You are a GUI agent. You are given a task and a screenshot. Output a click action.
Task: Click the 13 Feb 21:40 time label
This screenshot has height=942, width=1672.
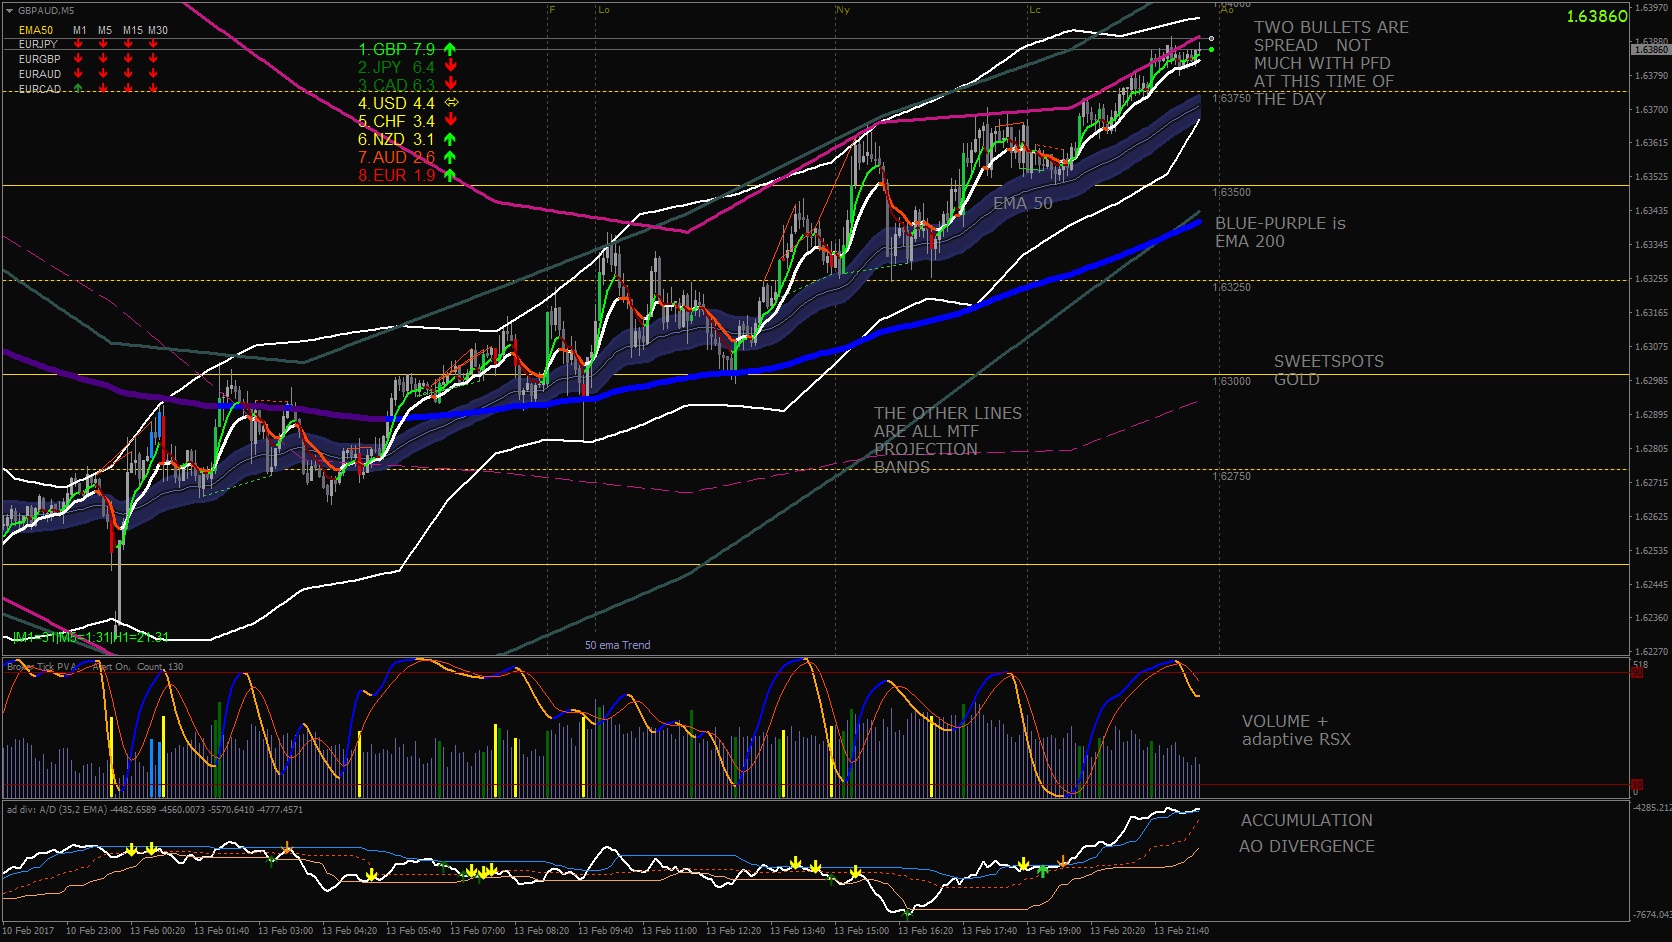[1181, 931]
